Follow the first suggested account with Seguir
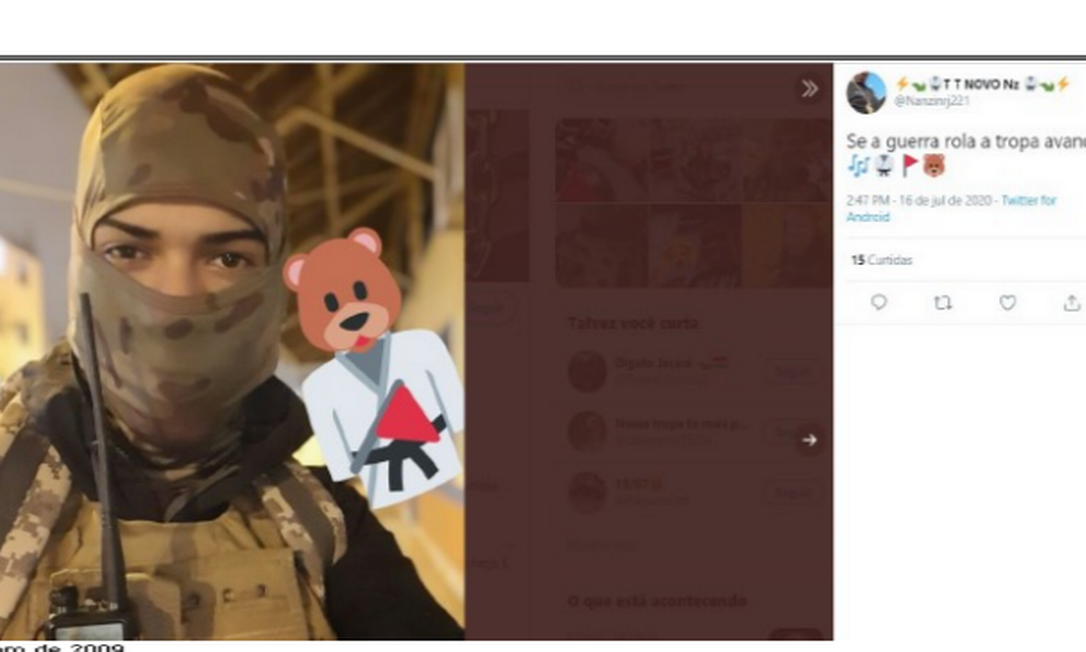The height and width of the screenshot is (652, 1086). point(792,372)
